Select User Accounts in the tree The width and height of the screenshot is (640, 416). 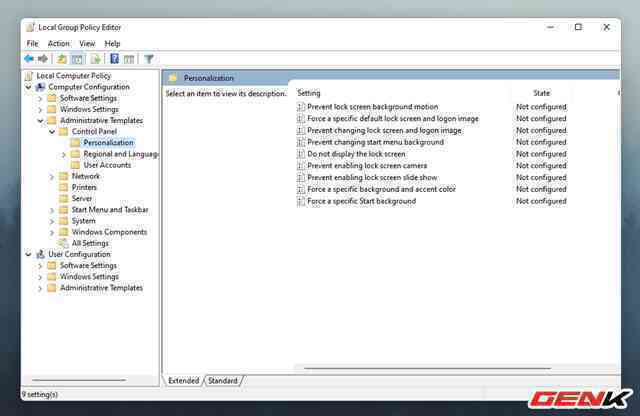[107, 165]
